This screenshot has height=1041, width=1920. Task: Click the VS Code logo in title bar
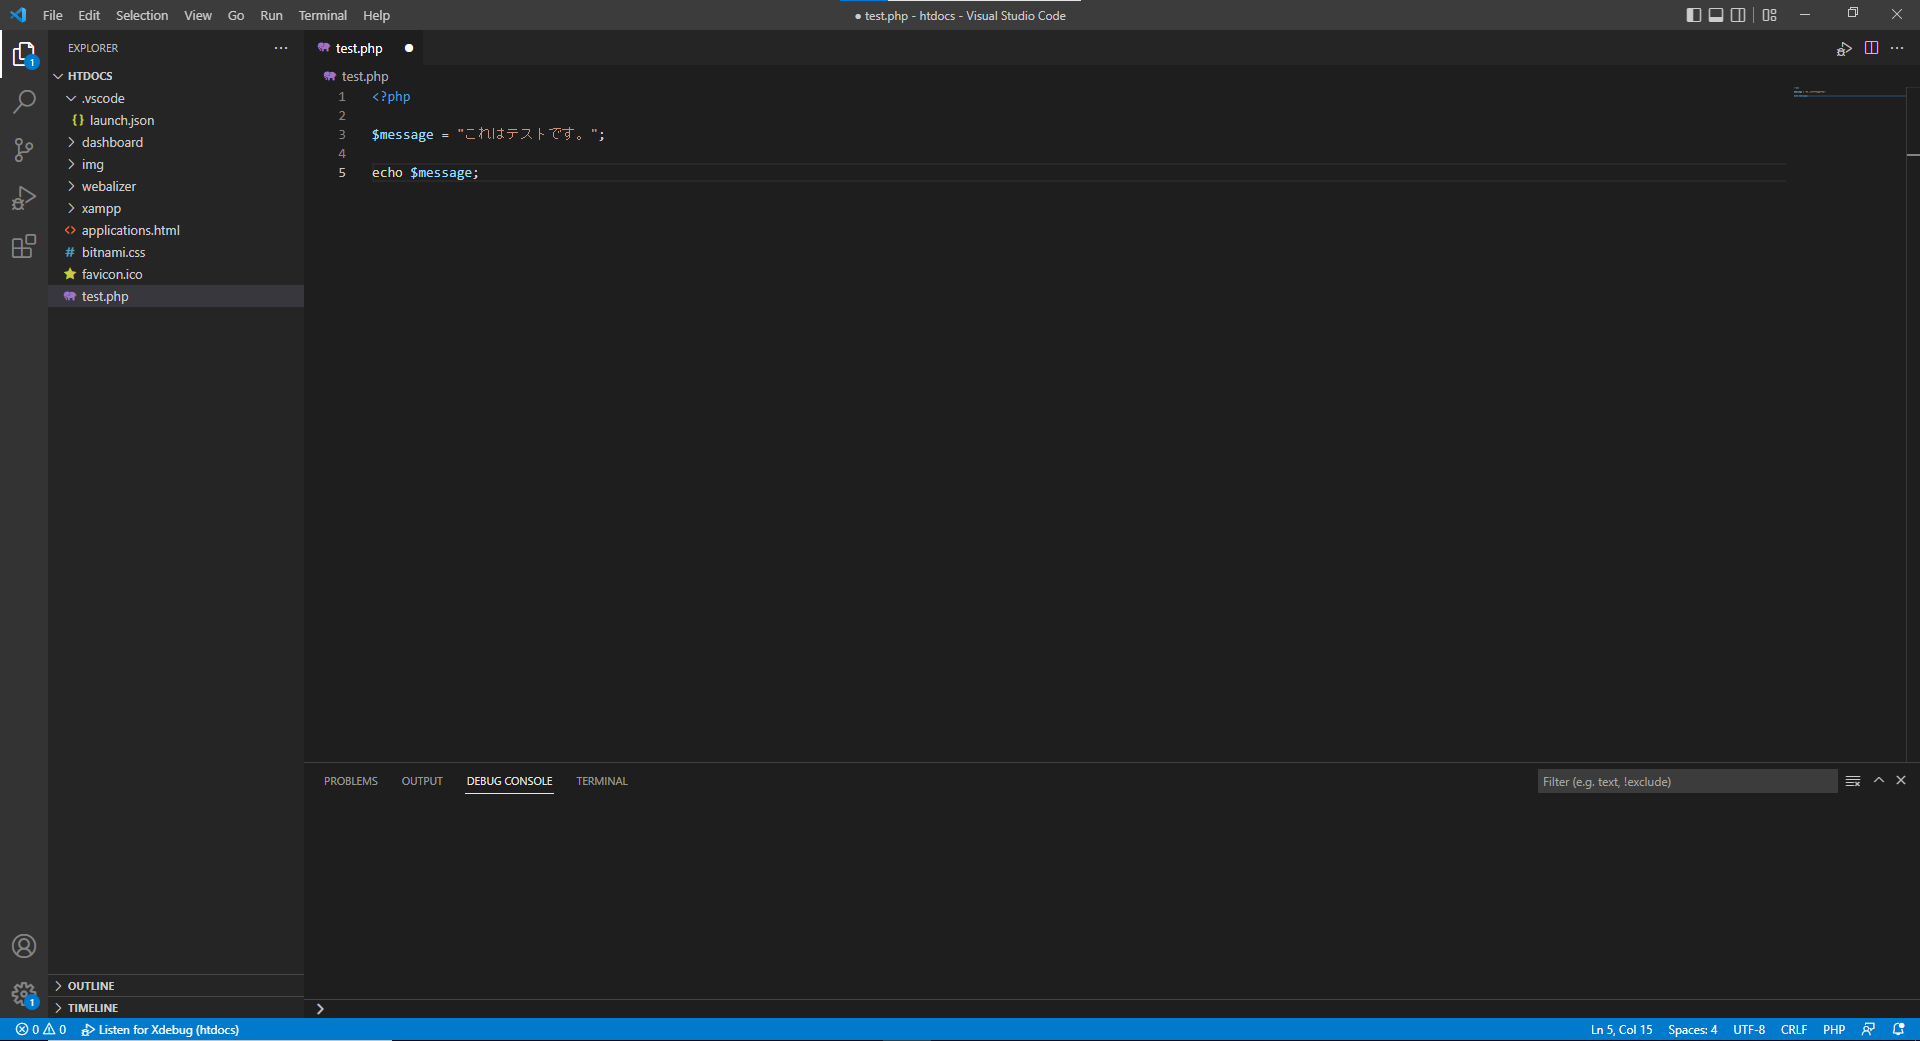click(x=18, y=15)
